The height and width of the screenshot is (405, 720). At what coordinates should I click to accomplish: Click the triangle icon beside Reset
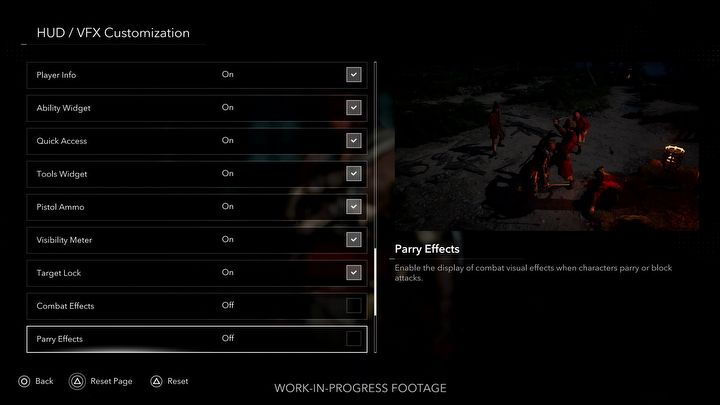point(157,381)
